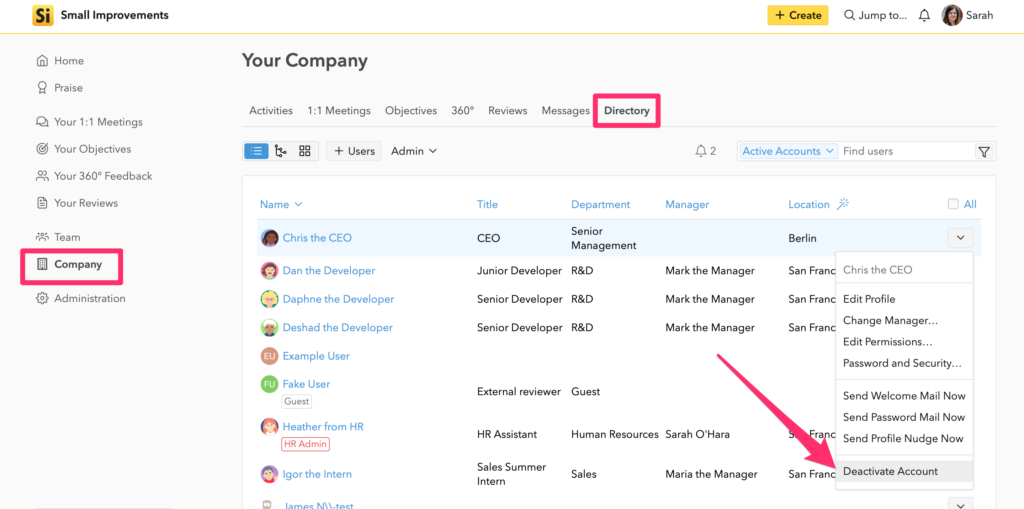Expand the Admin dropdown
The height and width of the screenshot is (509, 1024).
click(x=414, y=151)
